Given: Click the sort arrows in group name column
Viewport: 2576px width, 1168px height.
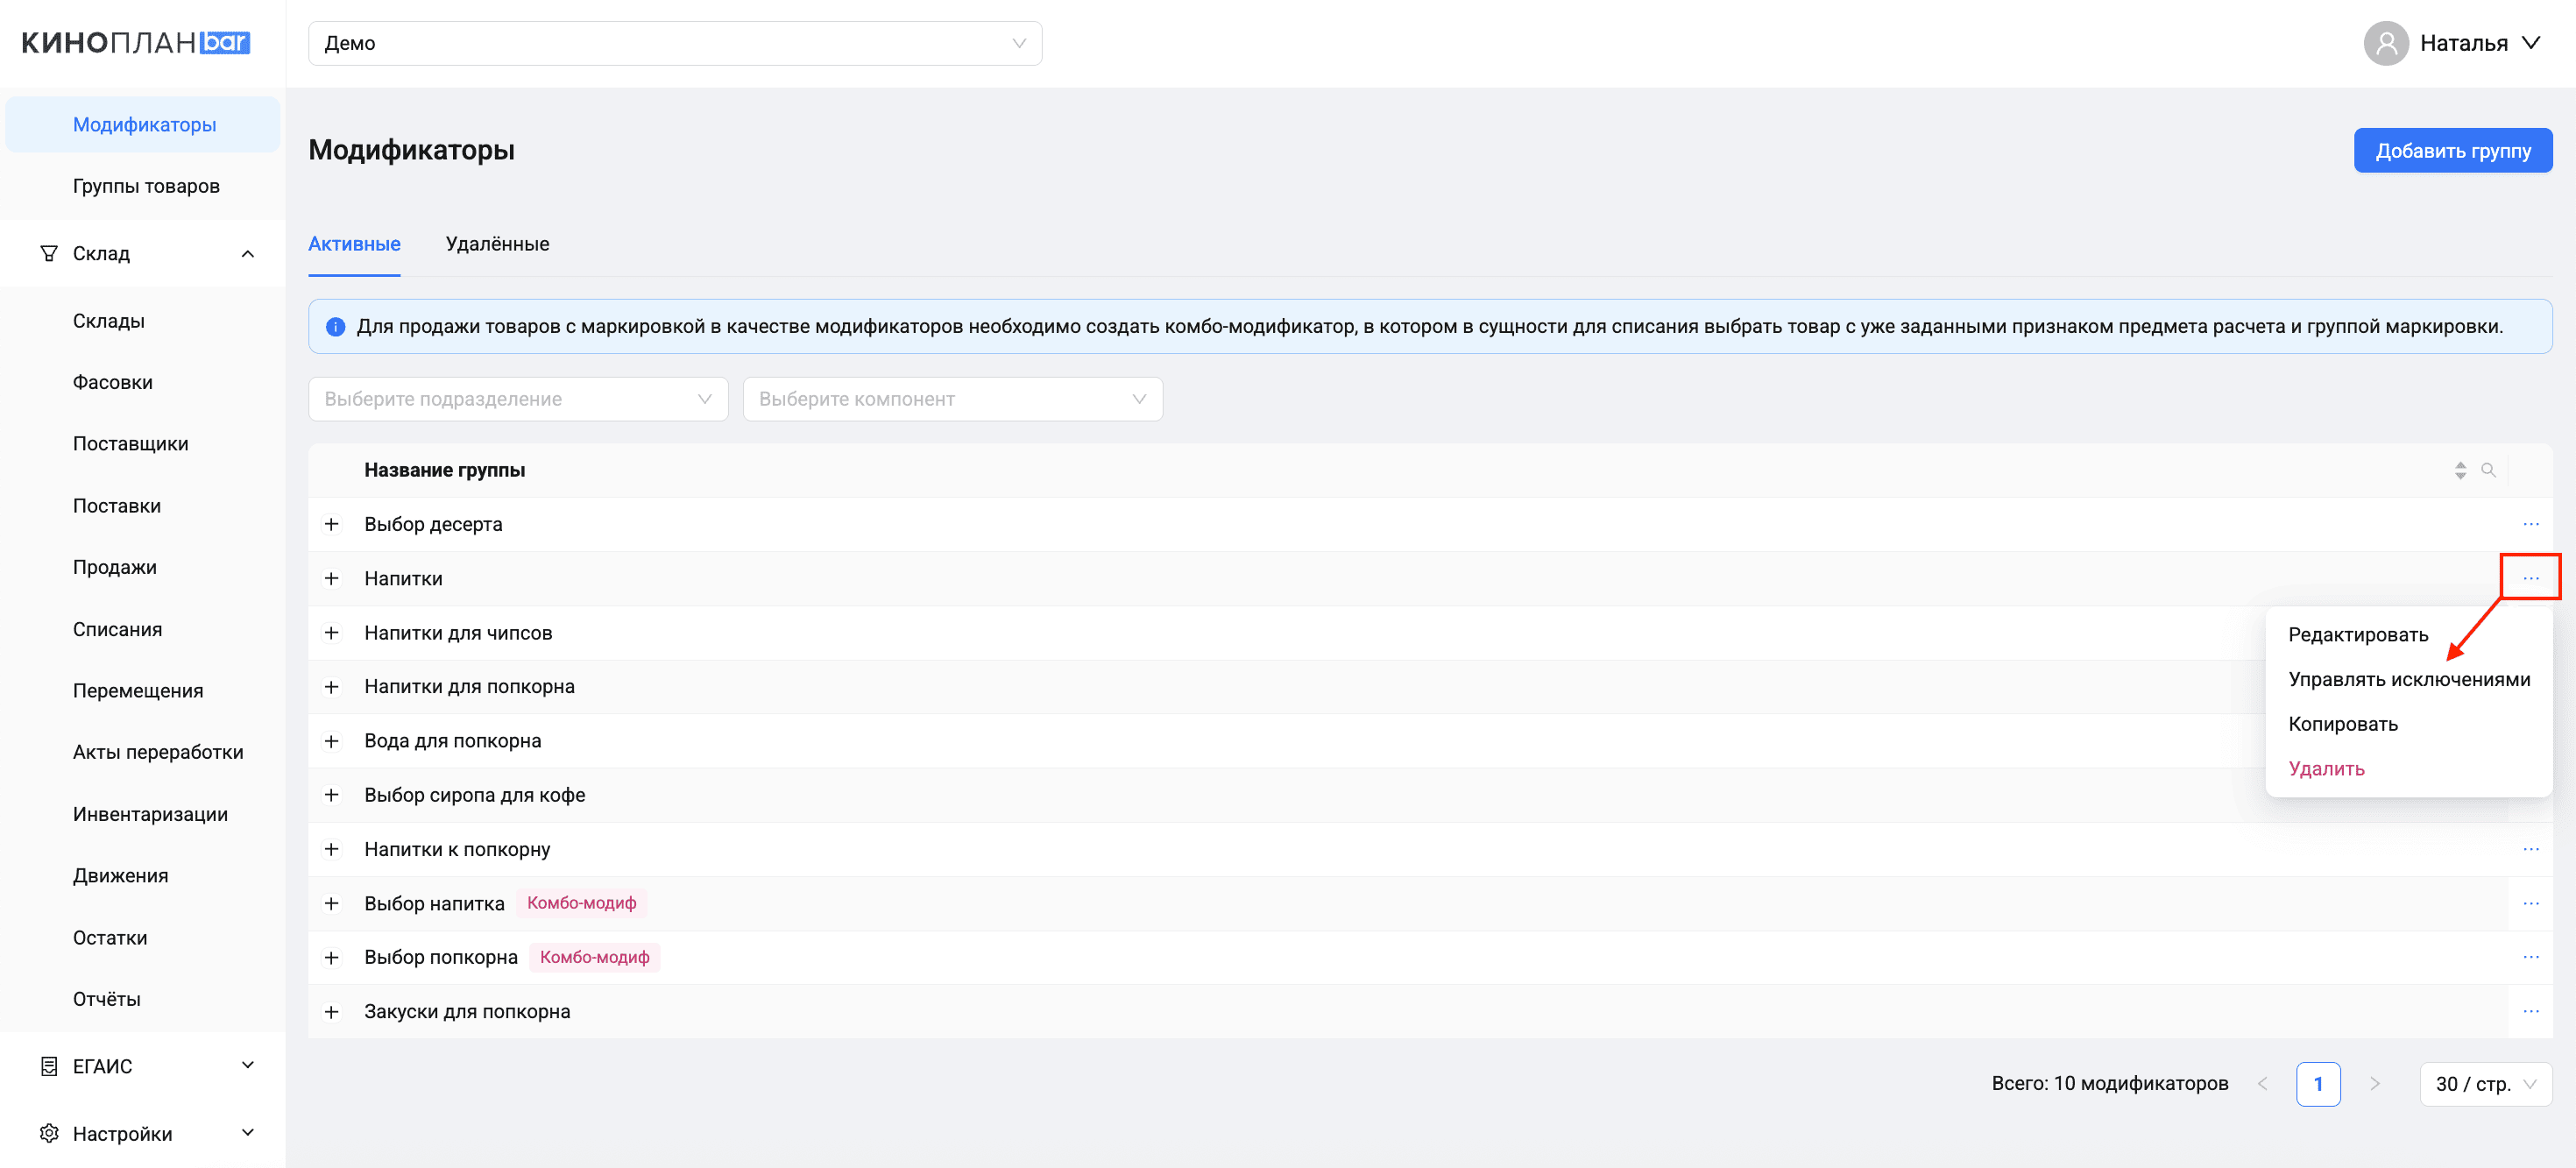Looking at the screenshot, I should point(2460,470).
